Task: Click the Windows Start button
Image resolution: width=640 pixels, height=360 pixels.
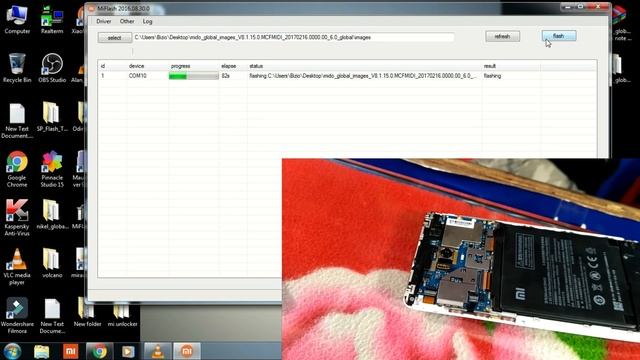Action: pos(12,351)
